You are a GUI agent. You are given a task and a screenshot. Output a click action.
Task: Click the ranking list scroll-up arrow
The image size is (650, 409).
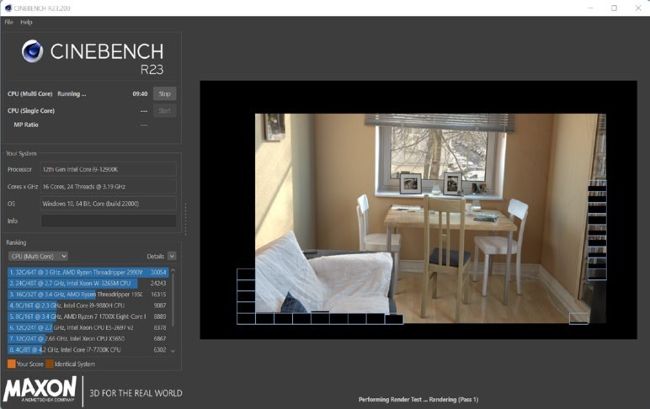click(173, 272)
